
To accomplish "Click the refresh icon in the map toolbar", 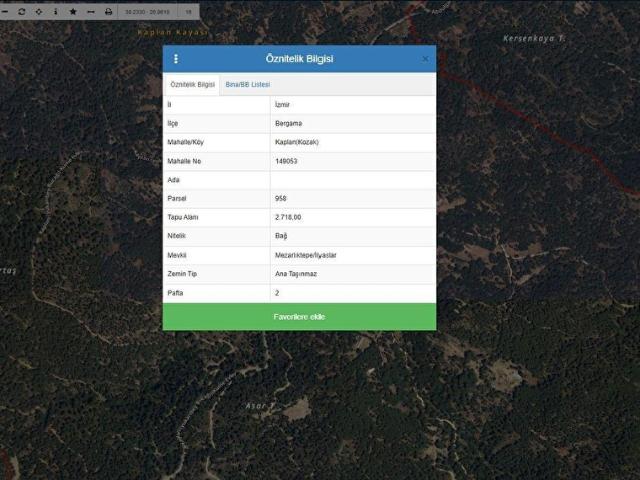I will point(21,11).
